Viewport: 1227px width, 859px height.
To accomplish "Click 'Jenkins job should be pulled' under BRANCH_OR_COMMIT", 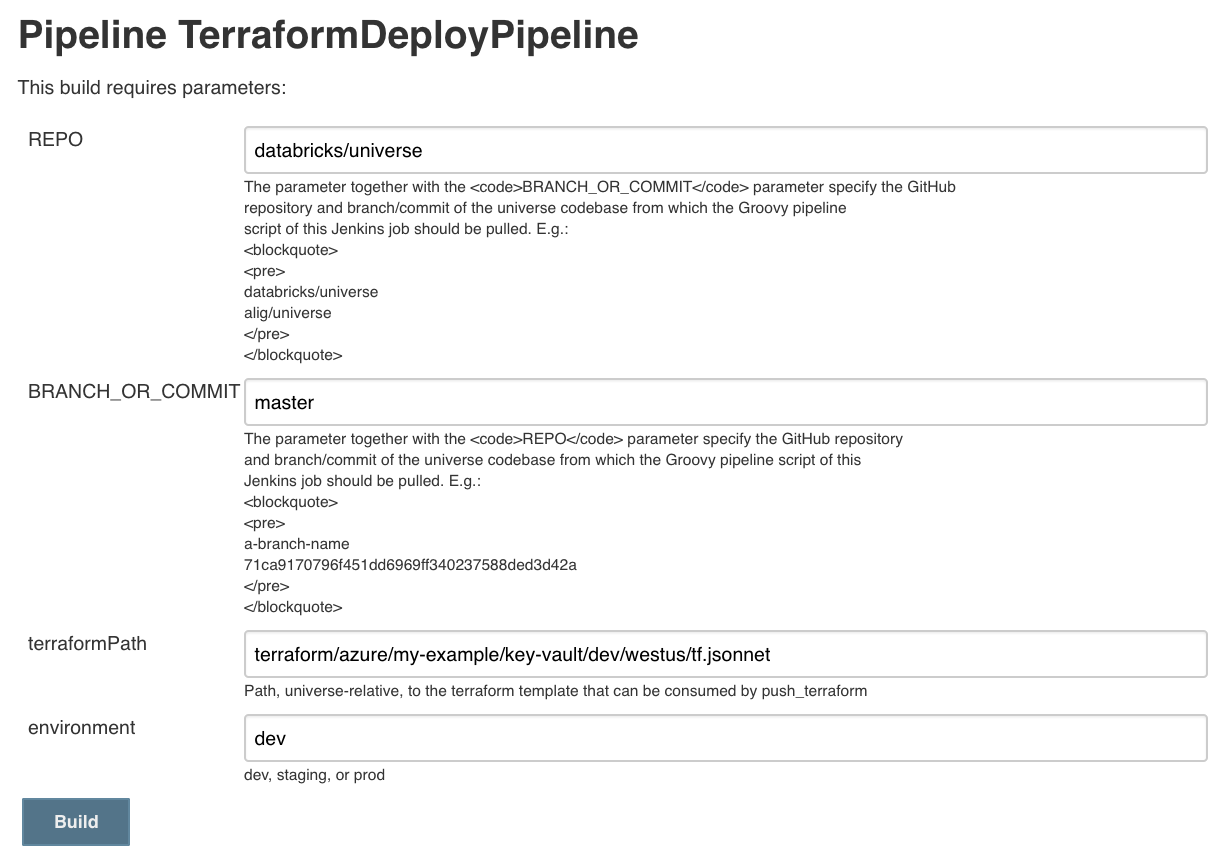I will pos(347,481).
